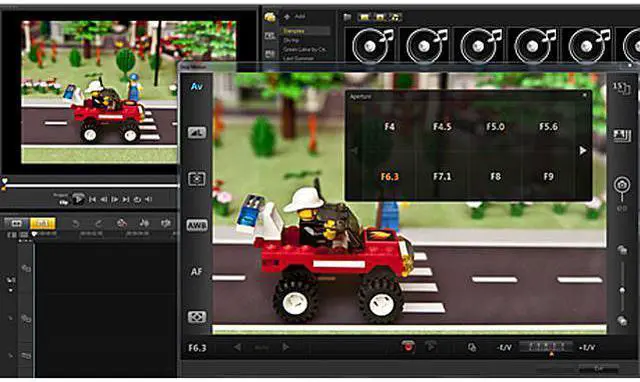Screen dimensions: 640x382
Task: Step to next setting with right arrow
Action: (285, 347)
